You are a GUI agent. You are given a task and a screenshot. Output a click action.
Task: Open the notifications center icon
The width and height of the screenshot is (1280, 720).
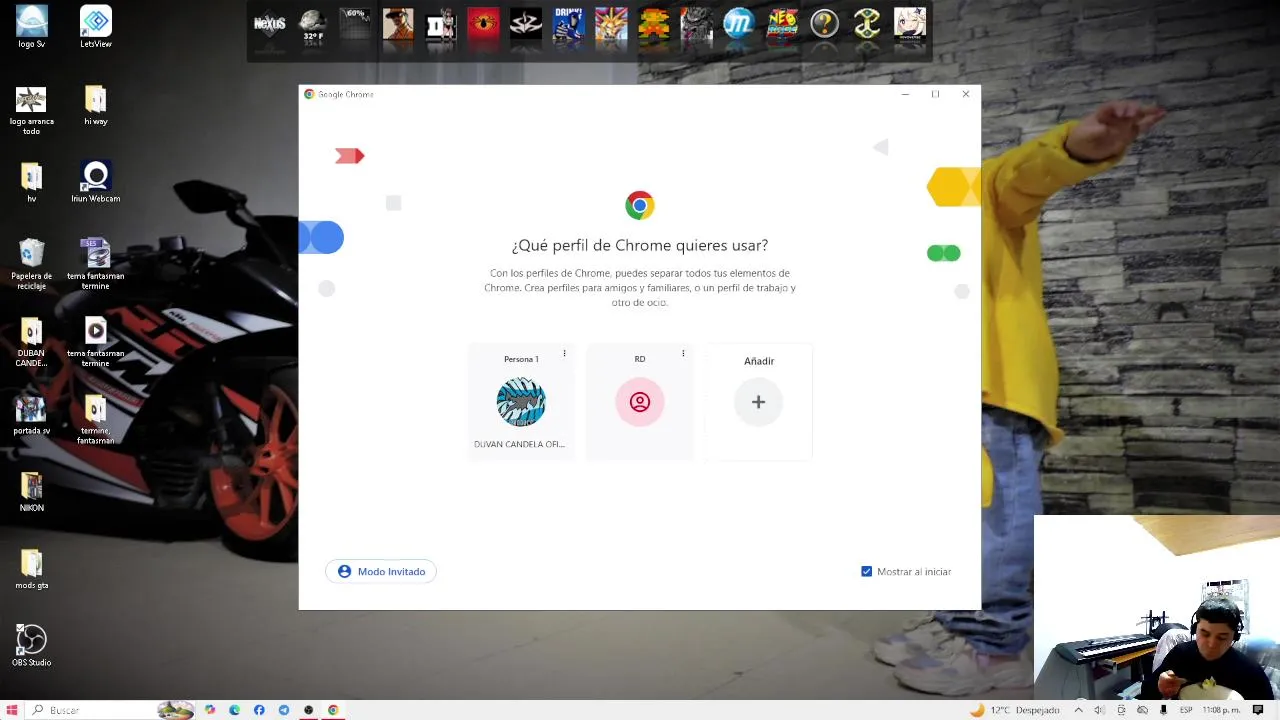click(x=1258, y=710)
